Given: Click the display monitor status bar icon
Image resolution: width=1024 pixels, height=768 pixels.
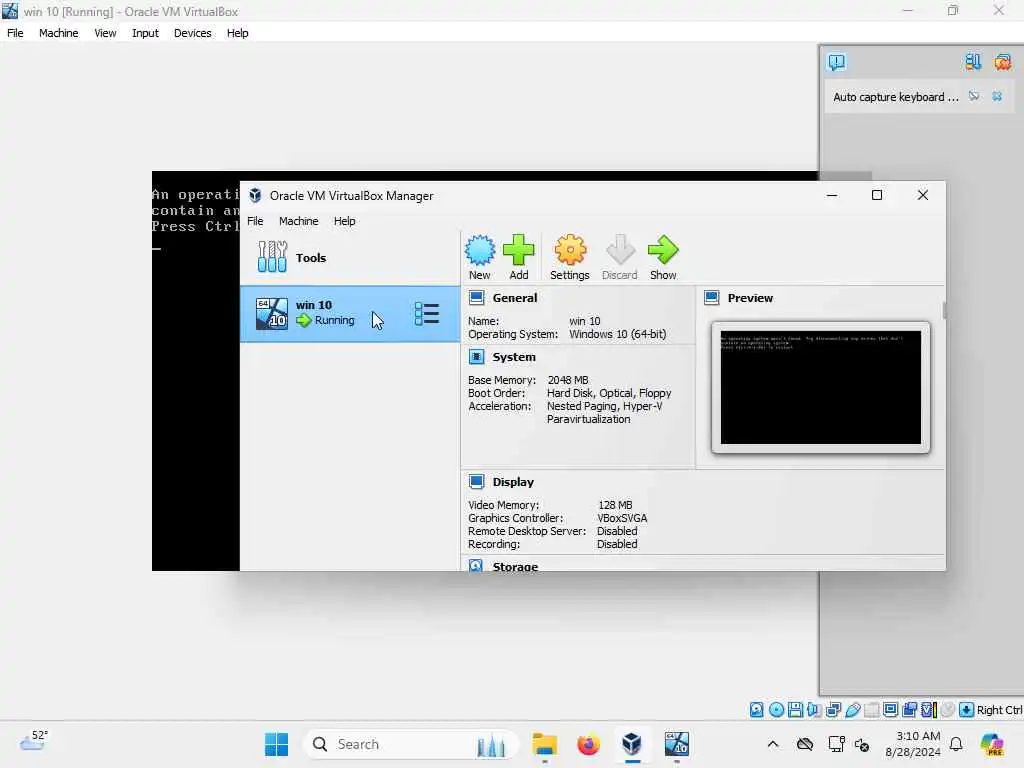Looking at the screenshot, I should [x=890, y=710].
